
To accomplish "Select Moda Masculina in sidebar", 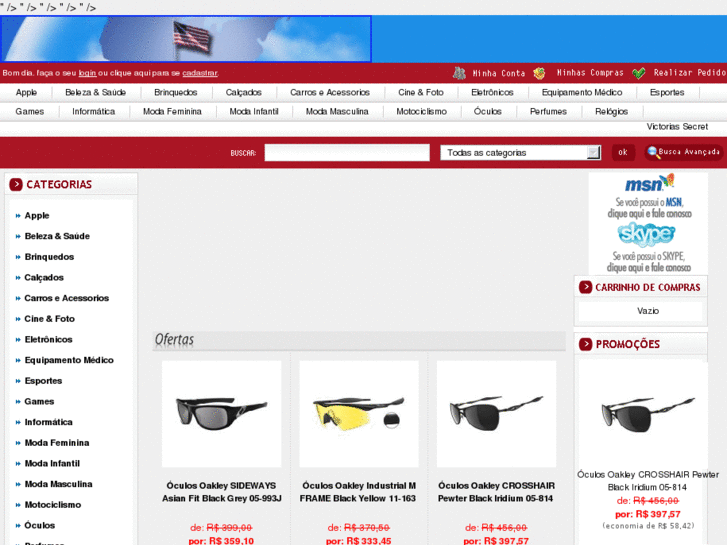I will coord(58,484).
